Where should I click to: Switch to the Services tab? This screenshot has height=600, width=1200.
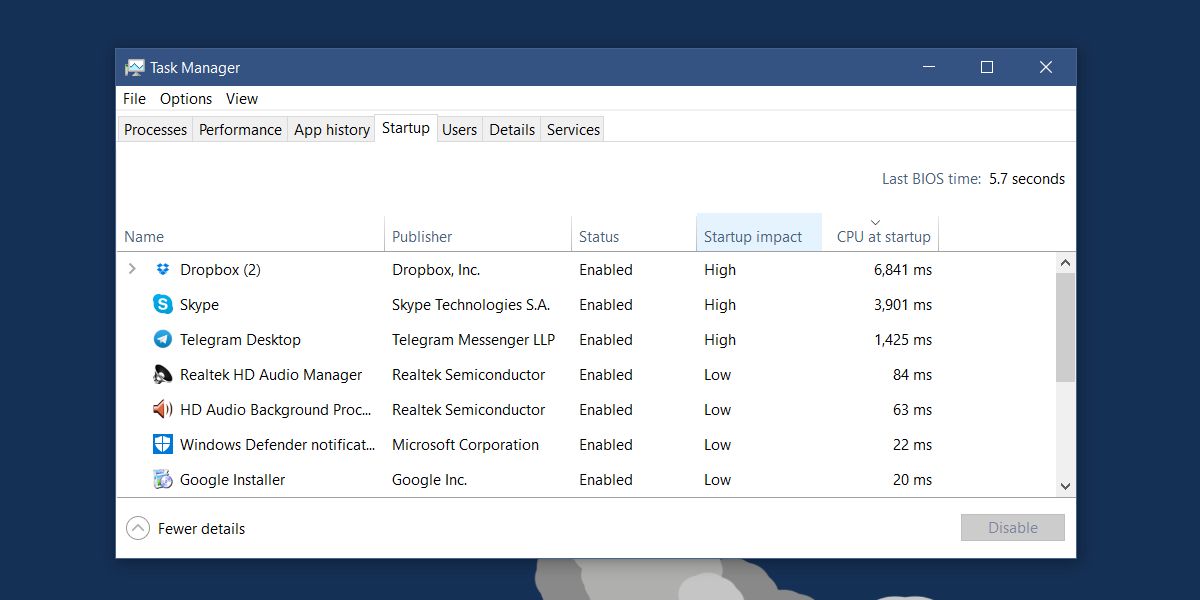pos(573,130)
